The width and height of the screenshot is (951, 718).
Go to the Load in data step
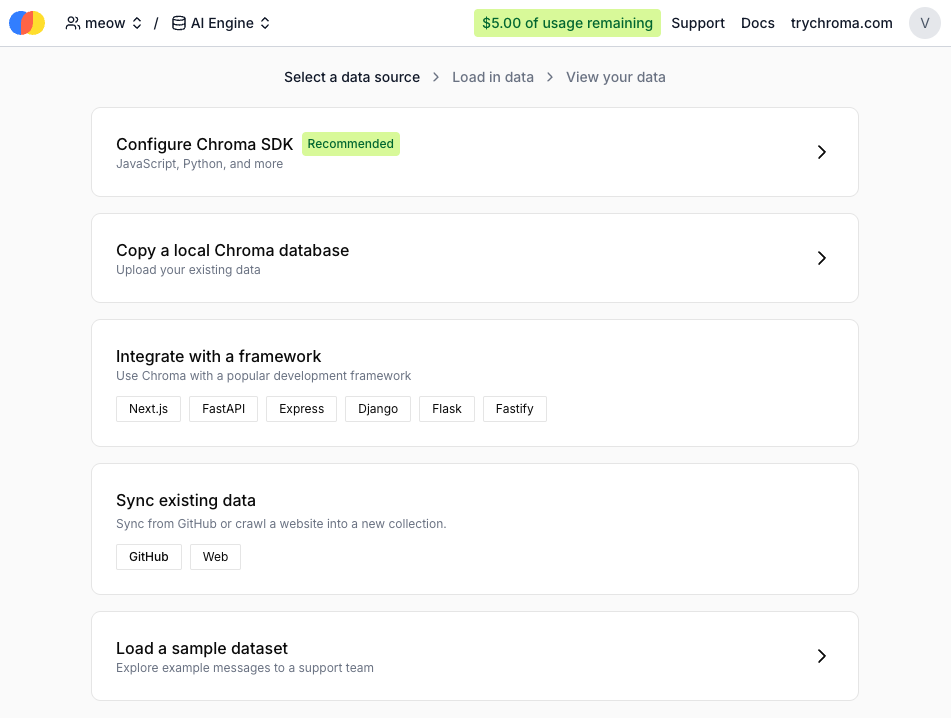coord(492,77)
